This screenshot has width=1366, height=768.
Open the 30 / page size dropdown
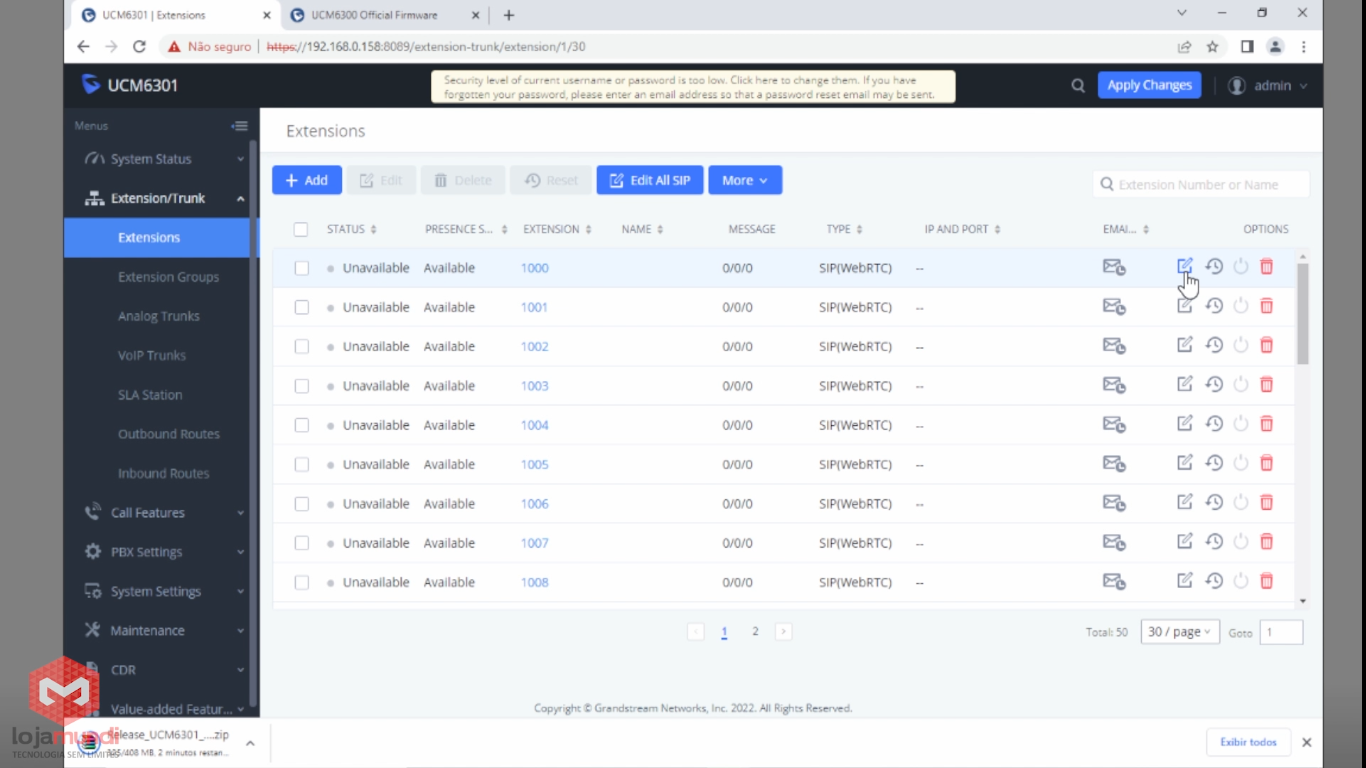click(x=1179, y=632)
